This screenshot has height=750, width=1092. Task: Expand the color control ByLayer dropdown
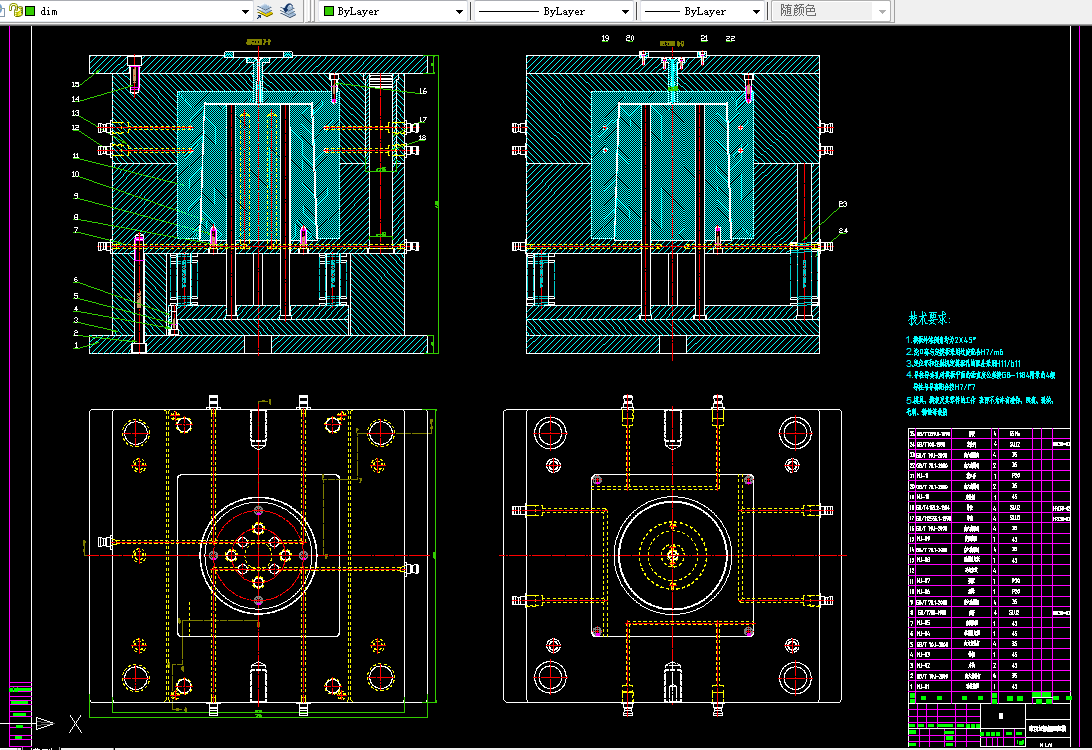click(x=460, y=11)
